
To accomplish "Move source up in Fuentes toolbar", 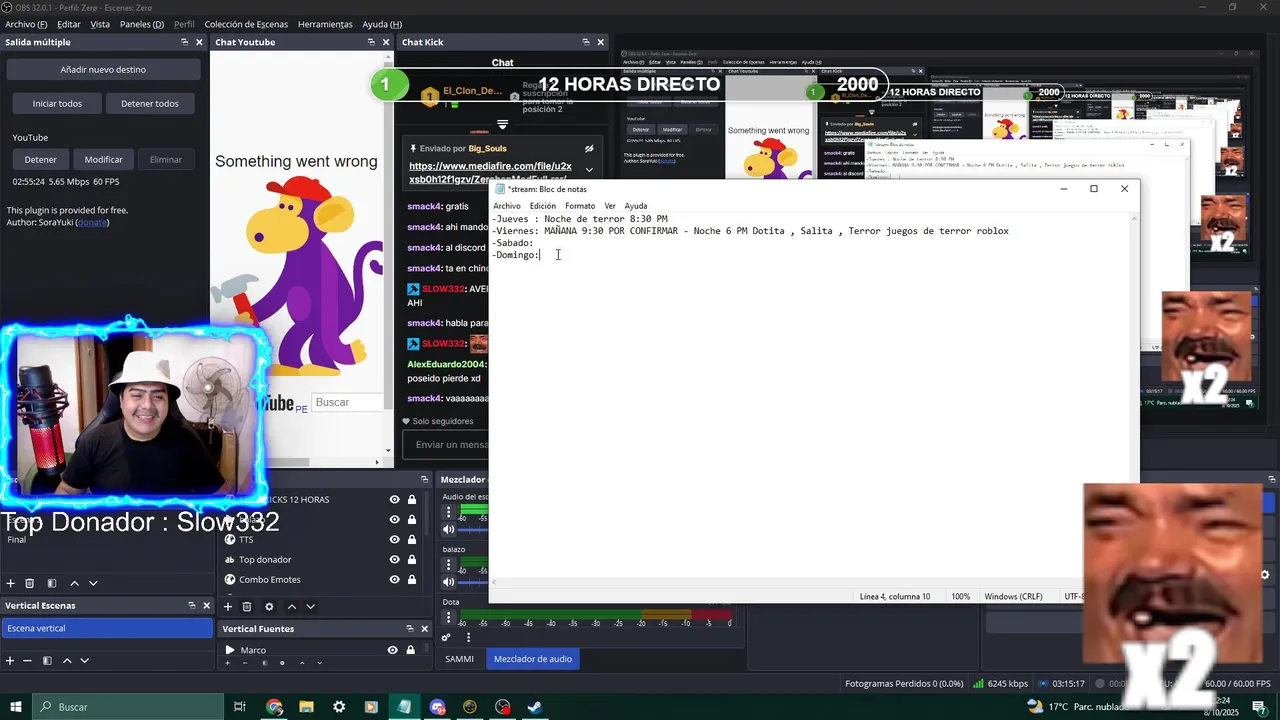I will [292, 606].
